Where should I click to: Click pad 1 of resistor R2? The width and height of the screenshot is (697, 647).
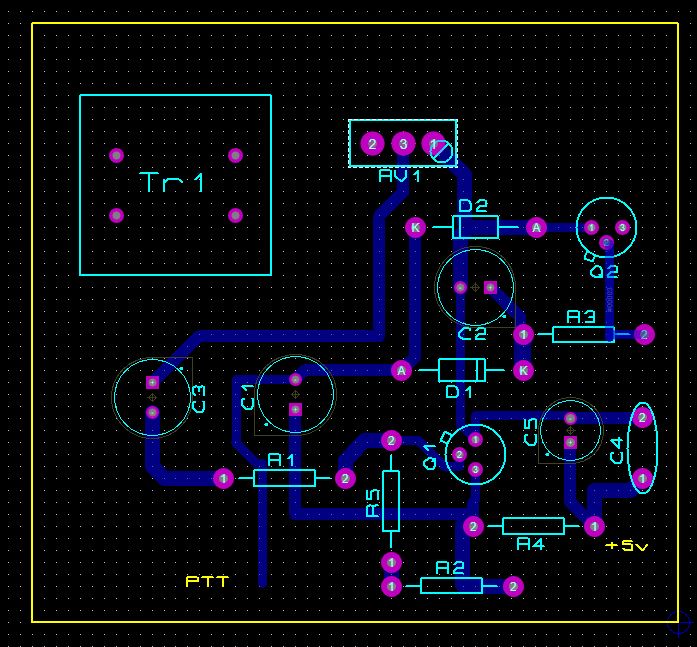[x=391, y=587]
